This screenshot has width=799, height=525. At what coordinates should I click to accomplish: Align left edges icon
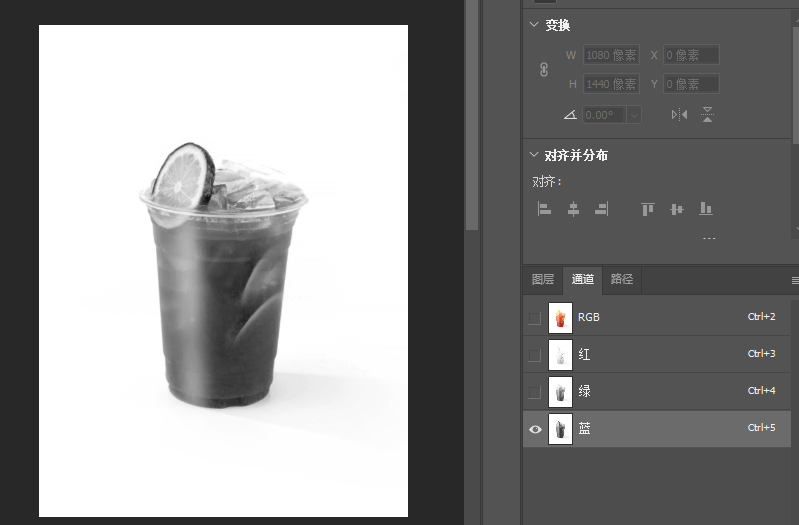tap(544, 208)
